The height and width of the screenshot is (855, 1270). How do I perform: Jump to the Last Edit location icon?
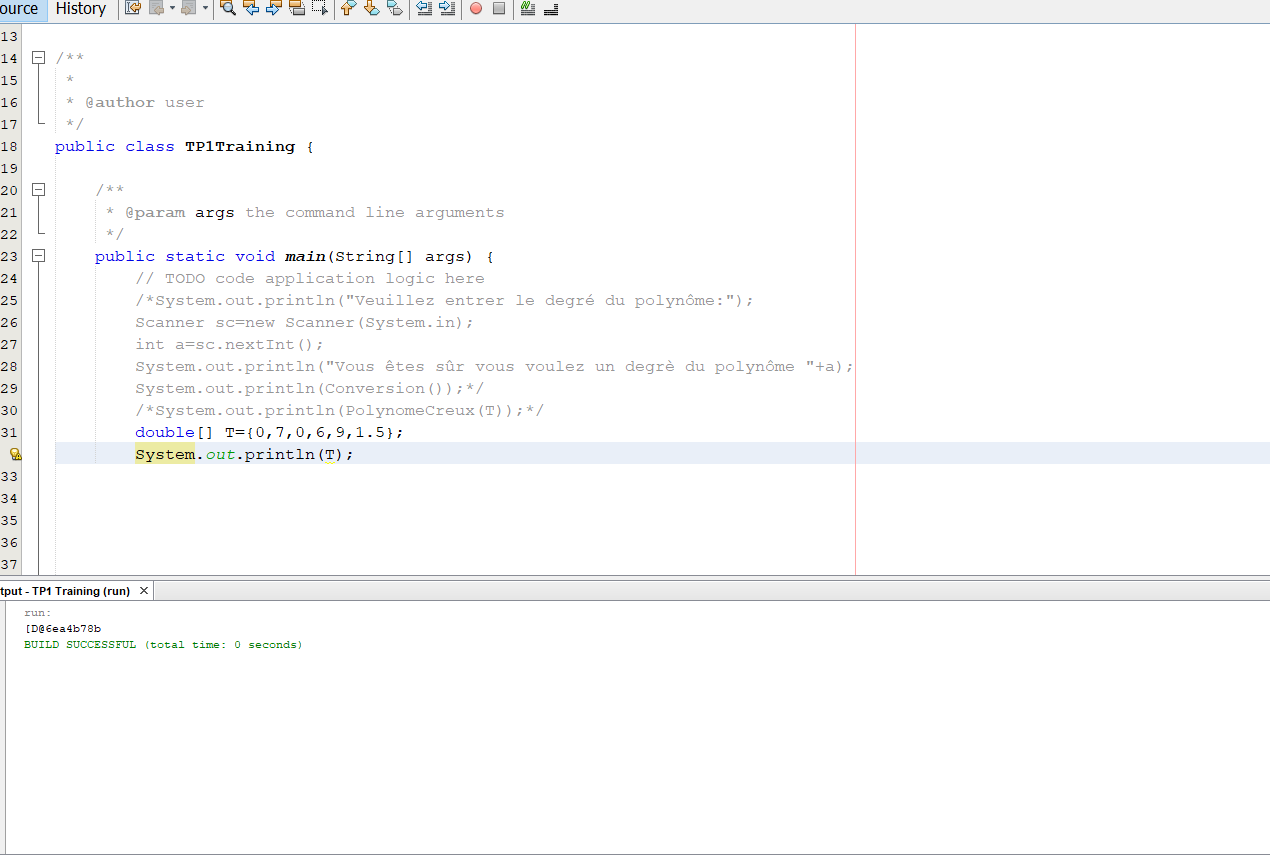tap(133, 9)
